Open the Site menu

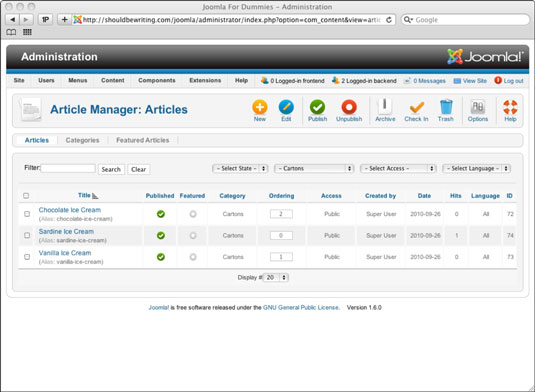(x=19, y=81)
